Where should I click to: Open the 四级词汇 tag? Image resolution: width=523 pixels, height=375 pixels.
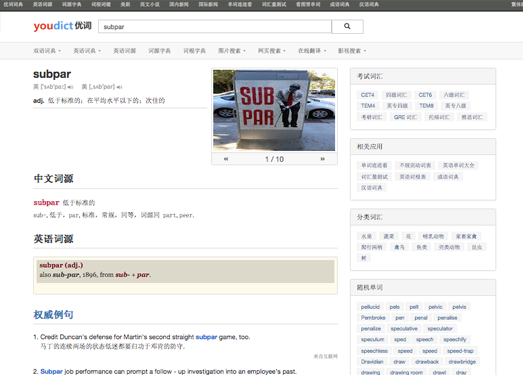coord(396,95)
